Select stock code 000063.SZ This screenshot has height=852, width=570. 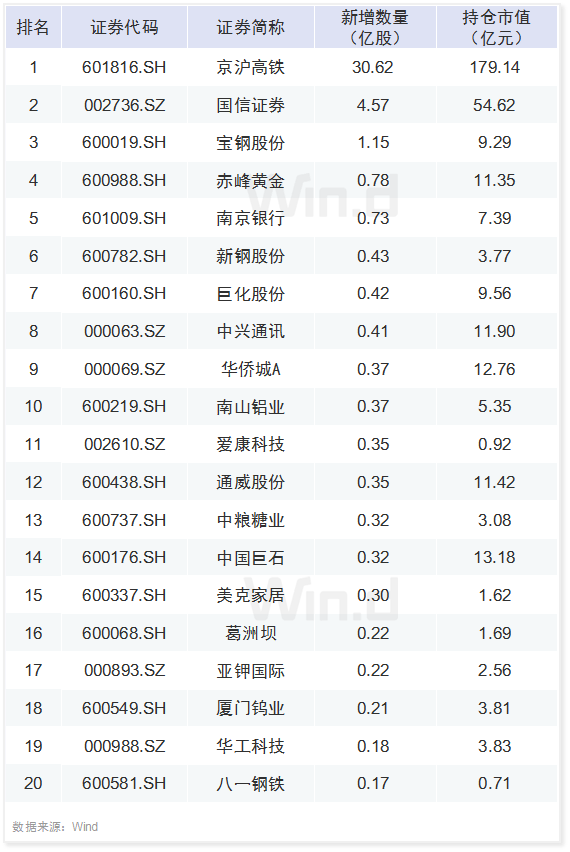coord(124,331)
